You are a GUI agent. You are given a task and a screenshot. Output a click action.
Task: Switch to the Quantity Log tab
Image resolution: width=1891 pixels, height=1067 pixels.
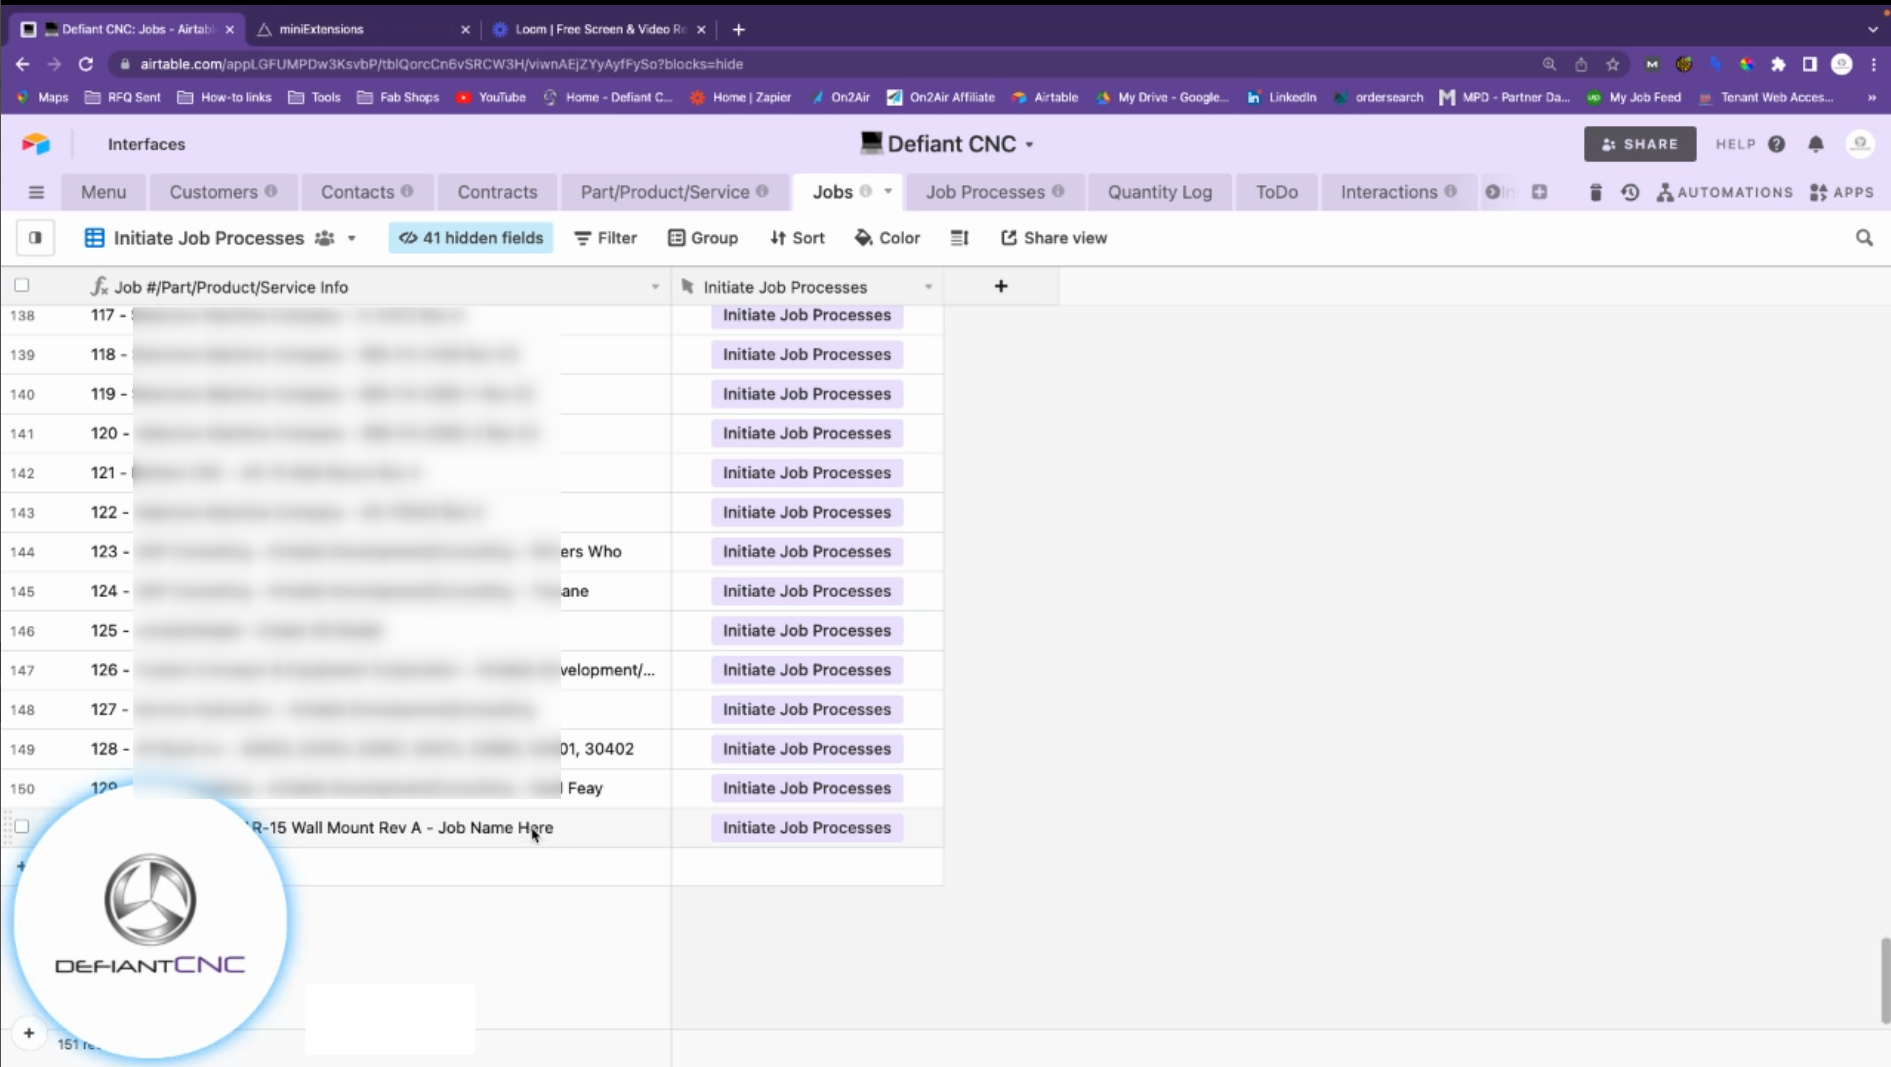click(1159, 192)
